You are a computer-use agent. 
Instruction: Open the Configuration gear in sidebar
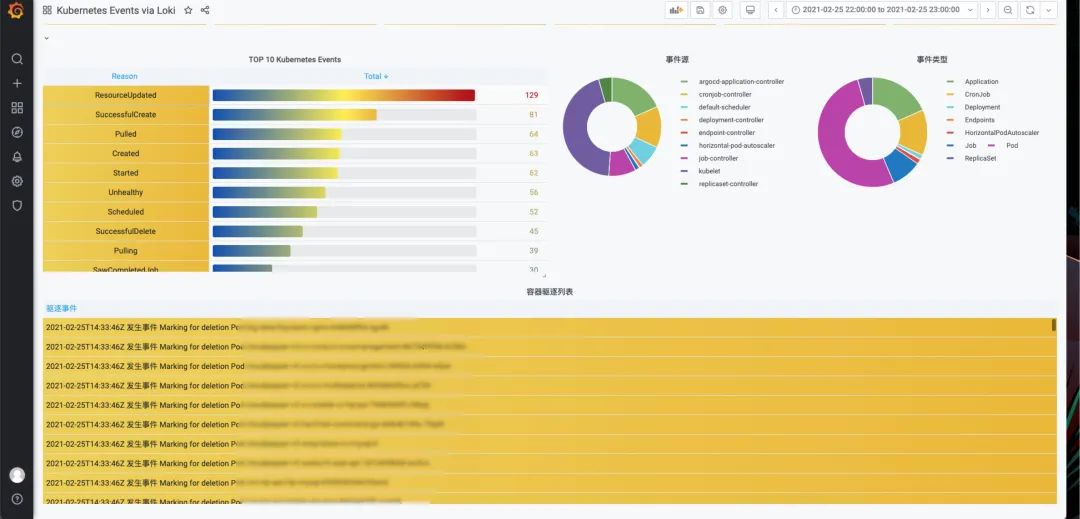(x=17, y=181)
